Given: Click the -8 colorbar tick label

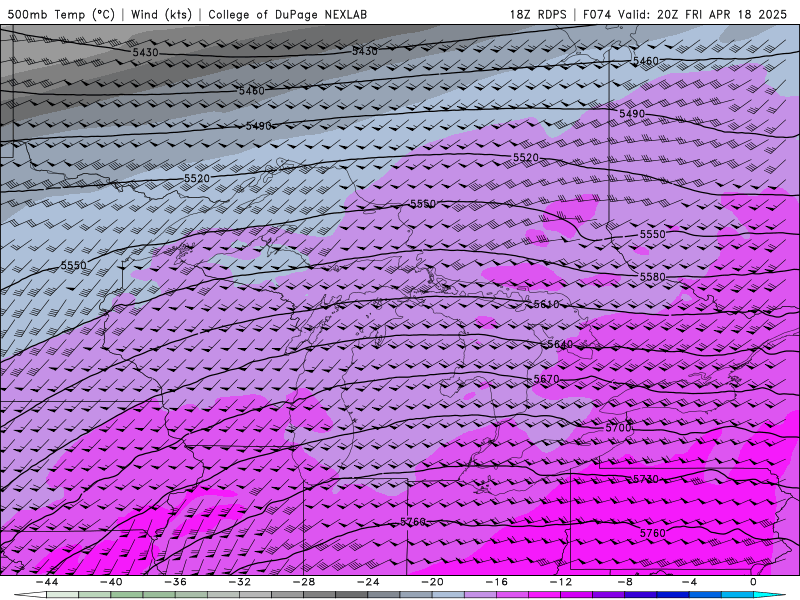Looking at the screenshot, I should click(625, 582).
